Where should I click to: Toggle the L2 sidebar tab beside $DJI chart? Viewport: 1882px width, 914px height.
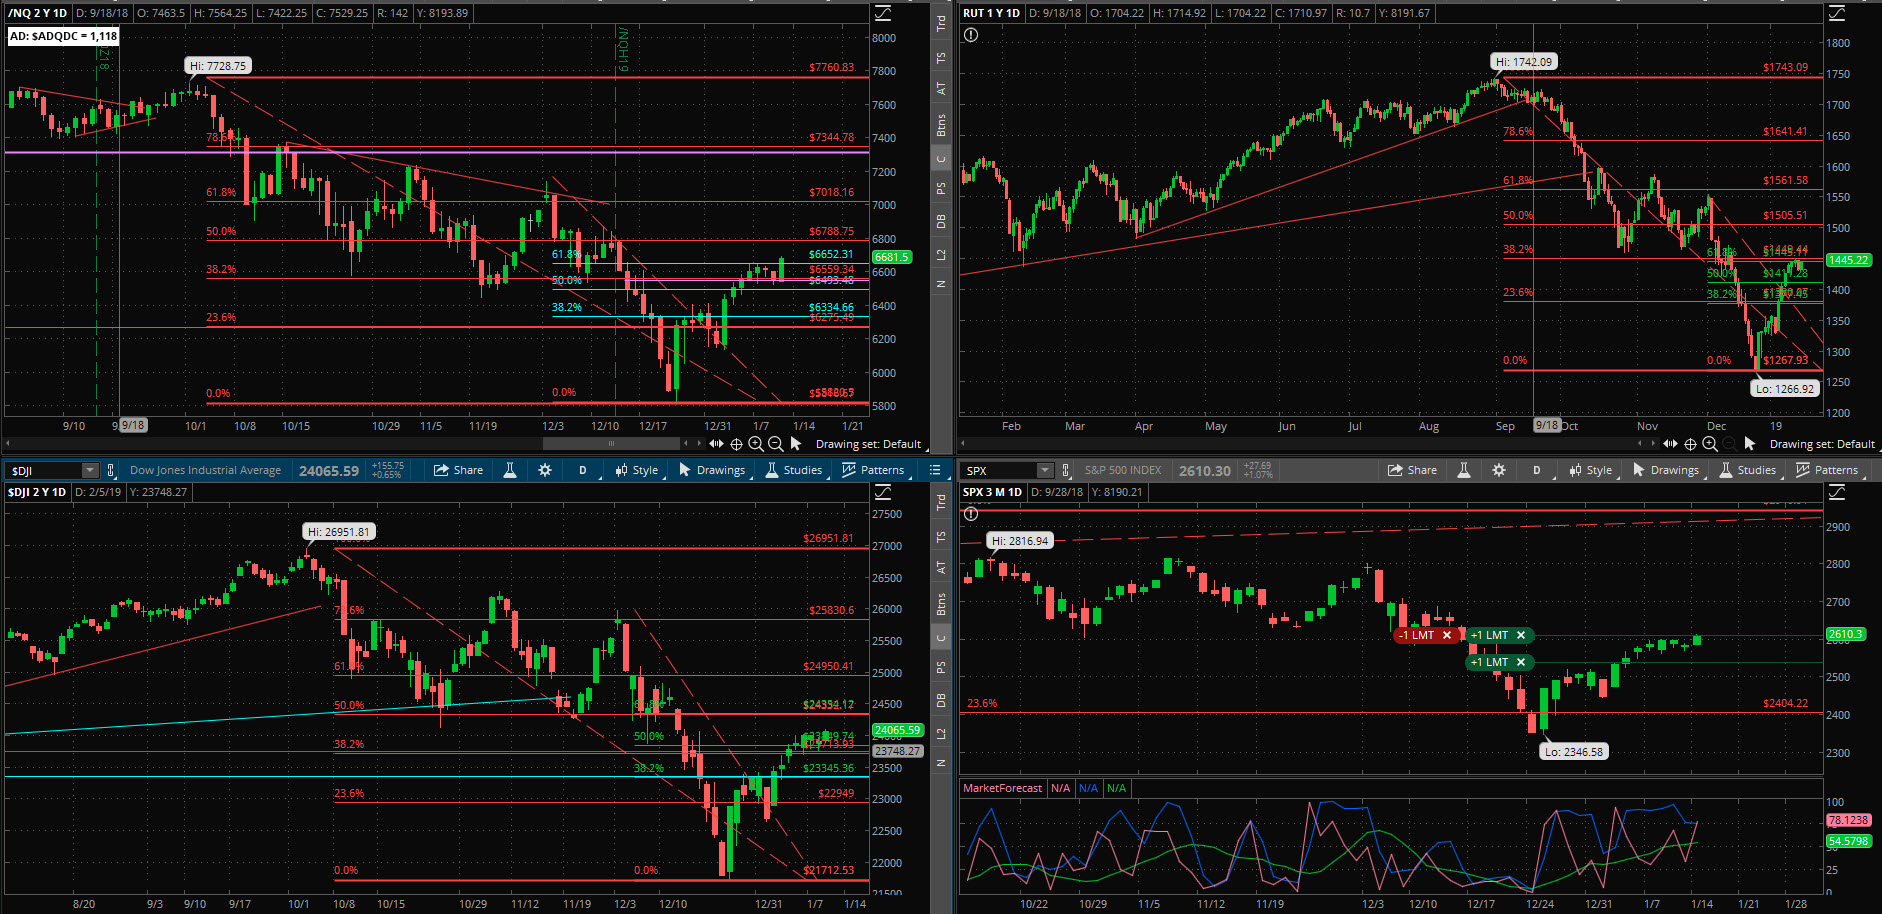[x=941, y=734]
